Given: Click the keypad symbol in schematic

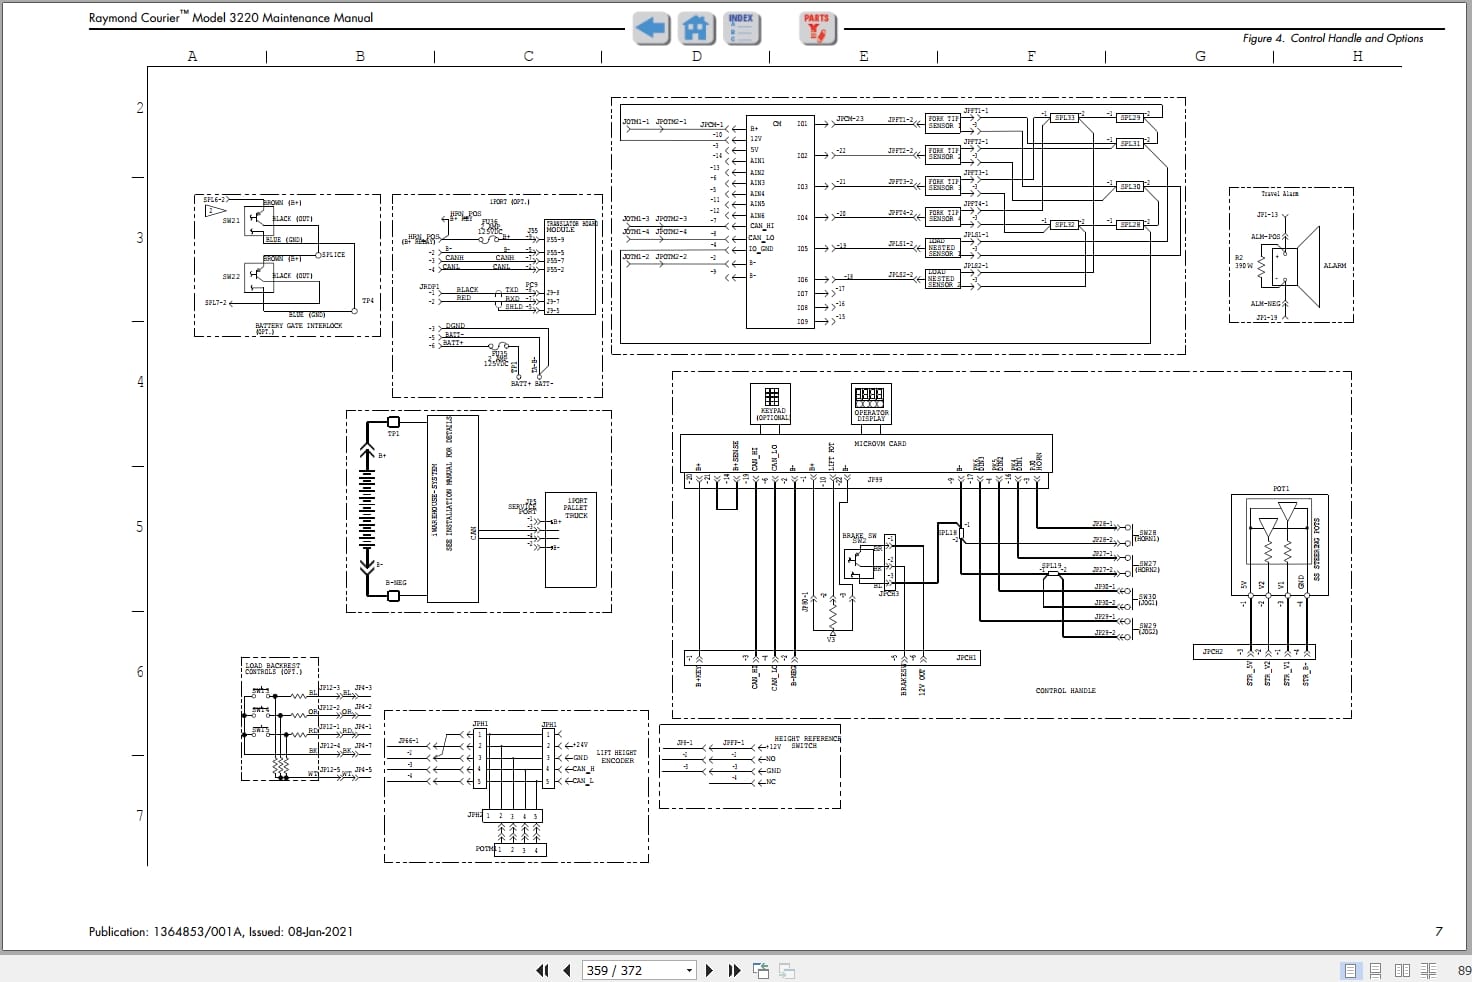Looking at the screenshot, I should (x=771, y=397).
